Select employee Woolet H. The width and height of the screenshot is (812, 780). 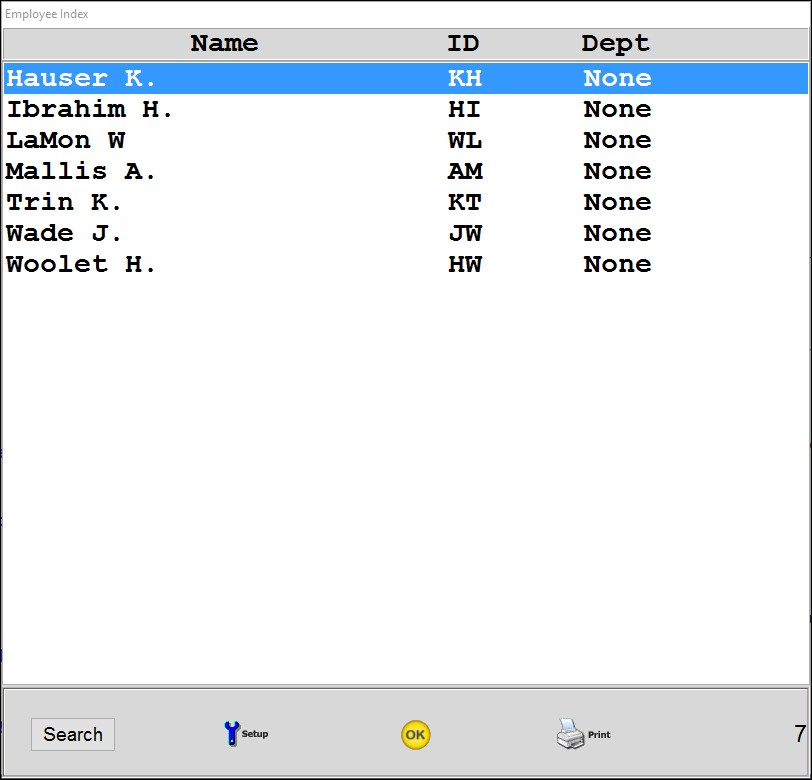[405, 265]
